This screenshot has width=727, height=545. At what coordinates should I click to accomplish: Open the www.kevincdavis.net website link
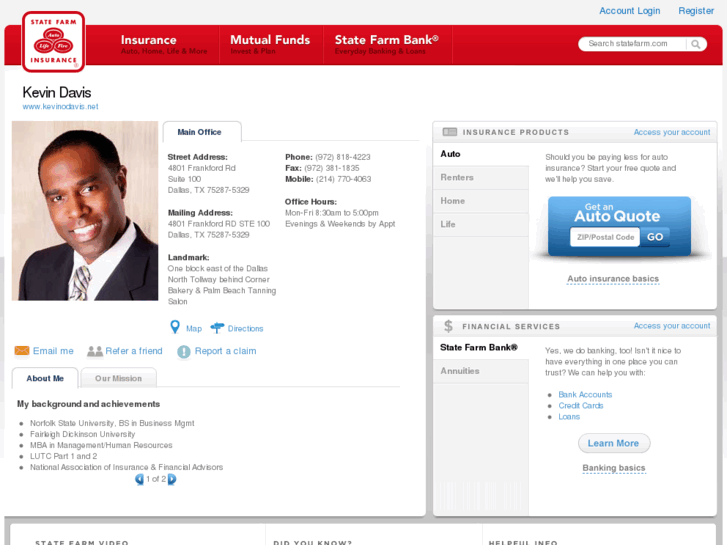(60, 107)
